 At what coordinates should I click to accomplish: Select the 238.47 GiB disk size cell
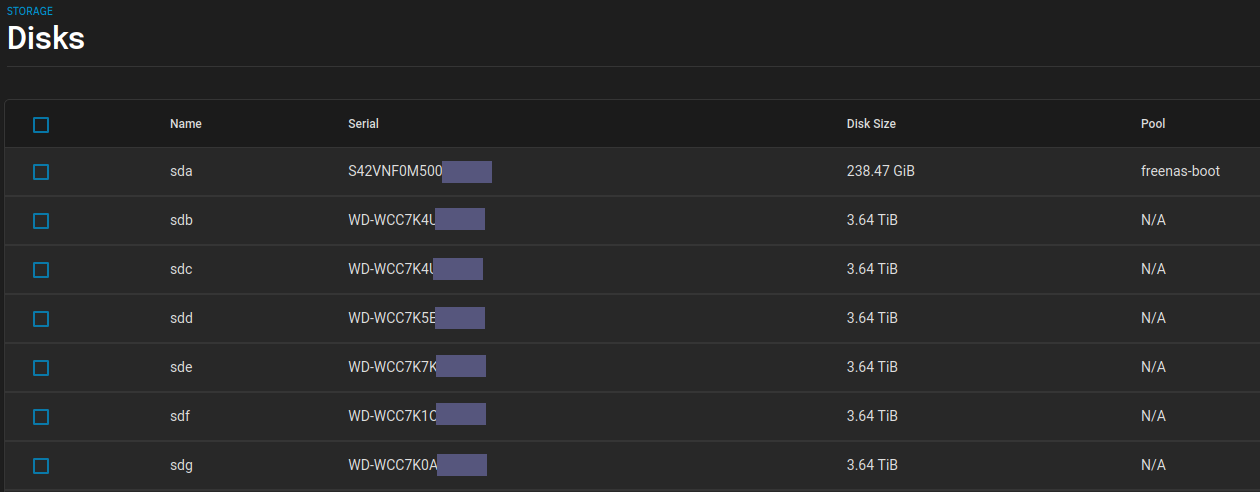click(x=880, y=171)
